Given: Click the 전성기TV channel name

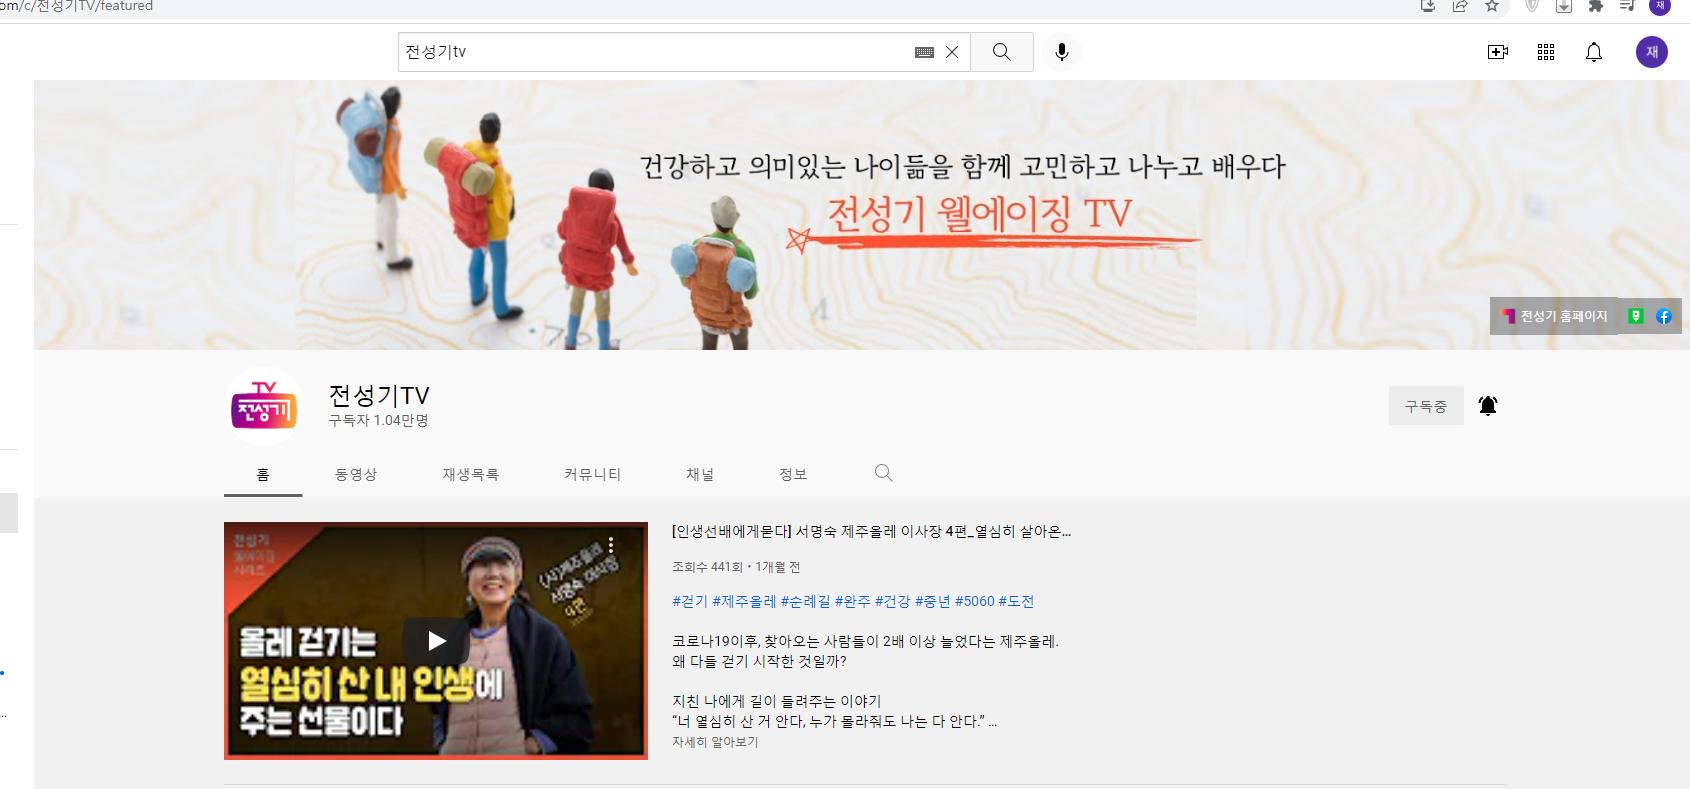Looking at the screenshot, I should pos(379,395).
